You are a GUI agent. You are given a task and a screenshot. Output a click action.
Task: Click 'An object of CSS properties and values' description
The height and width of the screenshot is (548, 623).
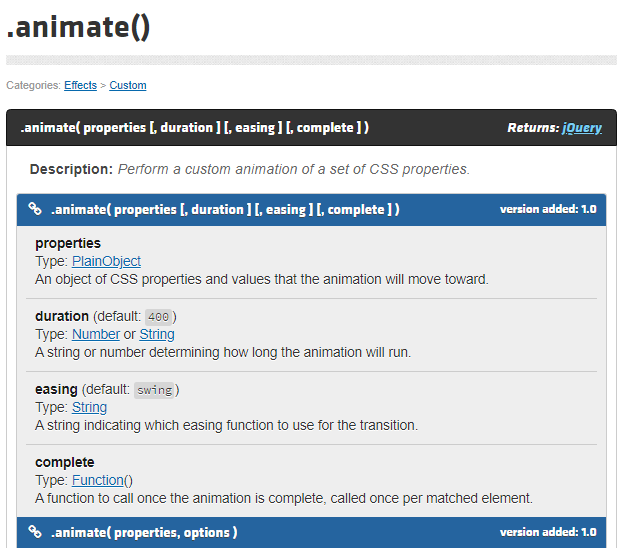tap(262, 279)
